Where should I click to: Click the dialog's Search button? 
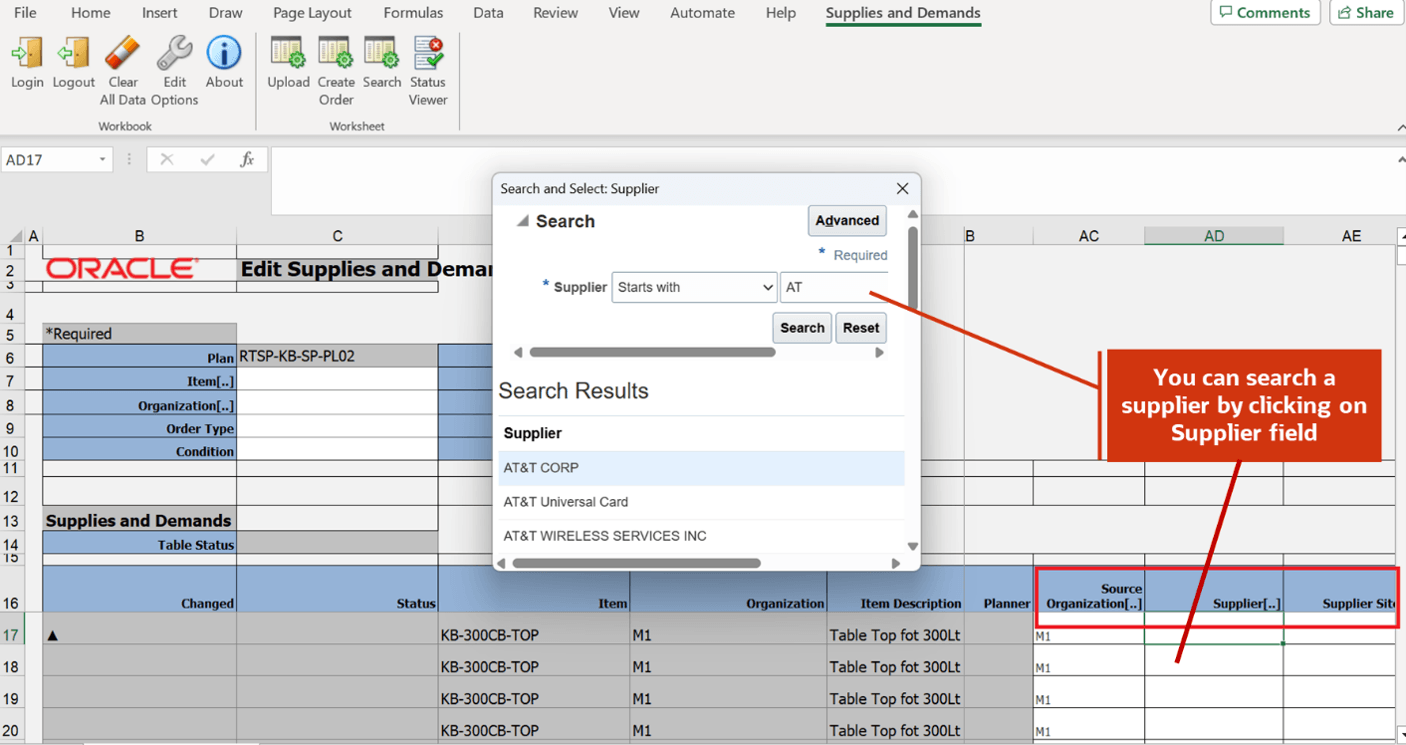click(802, 328)
